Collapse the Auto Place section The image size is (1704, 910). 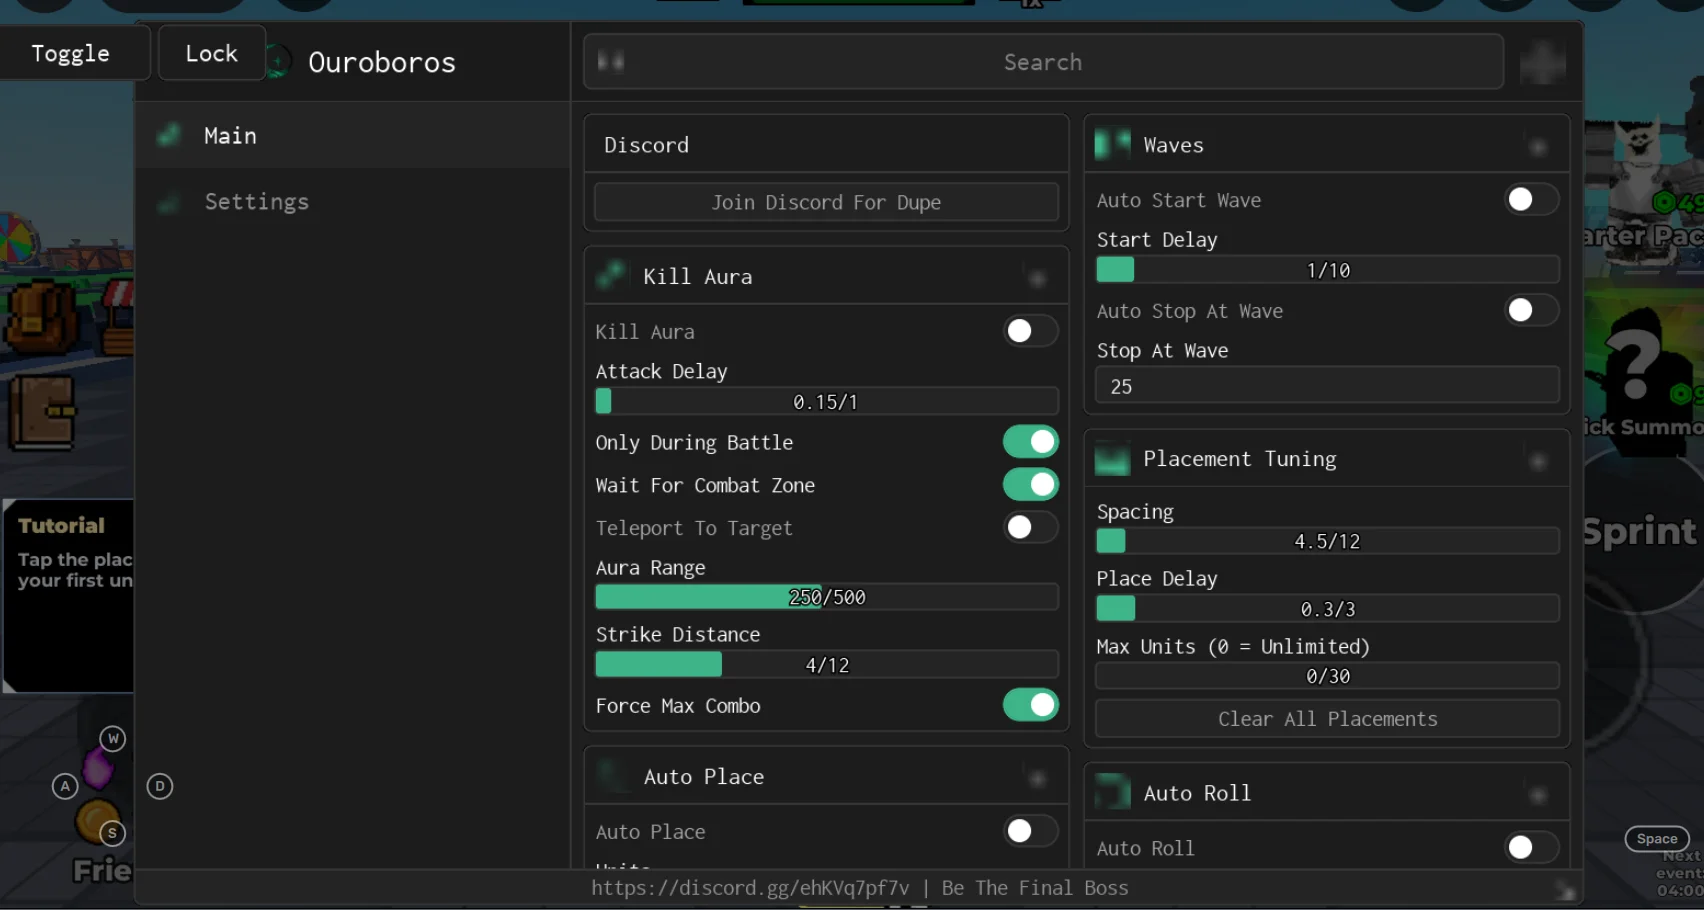(1038, 778)
